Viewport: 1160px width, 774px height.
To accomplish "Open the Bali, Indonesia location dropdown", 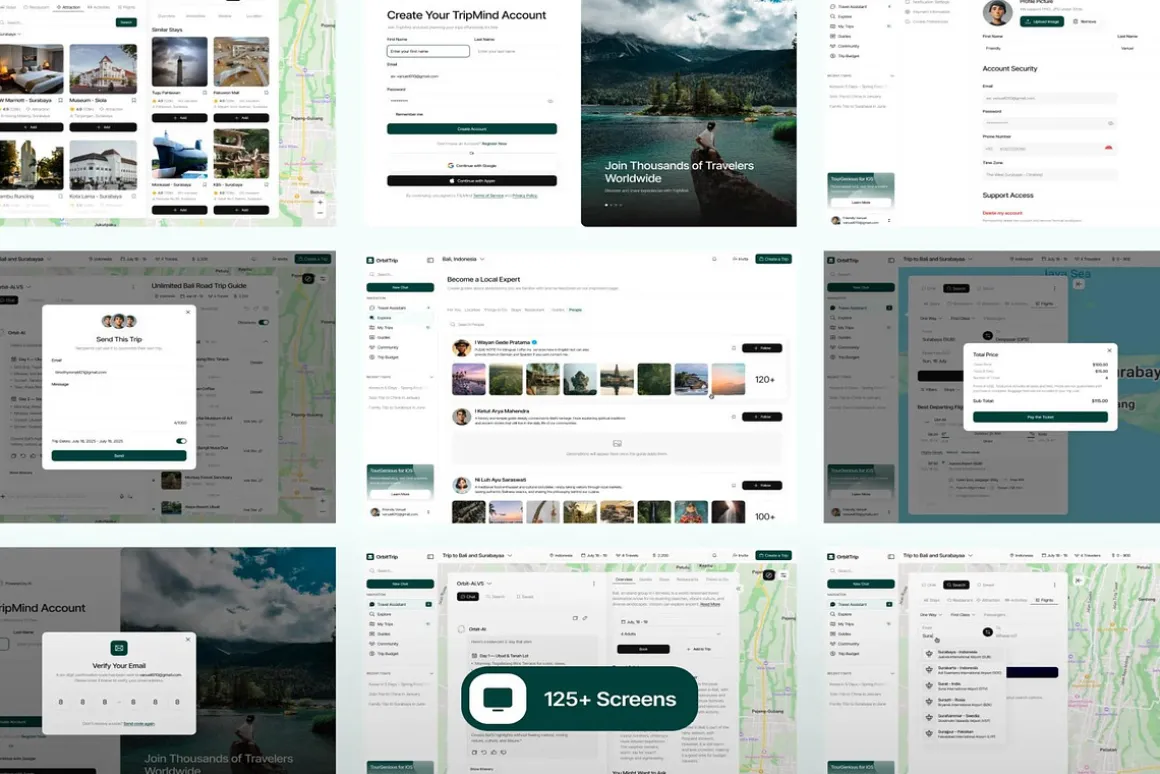I will [x=463, y=259].
